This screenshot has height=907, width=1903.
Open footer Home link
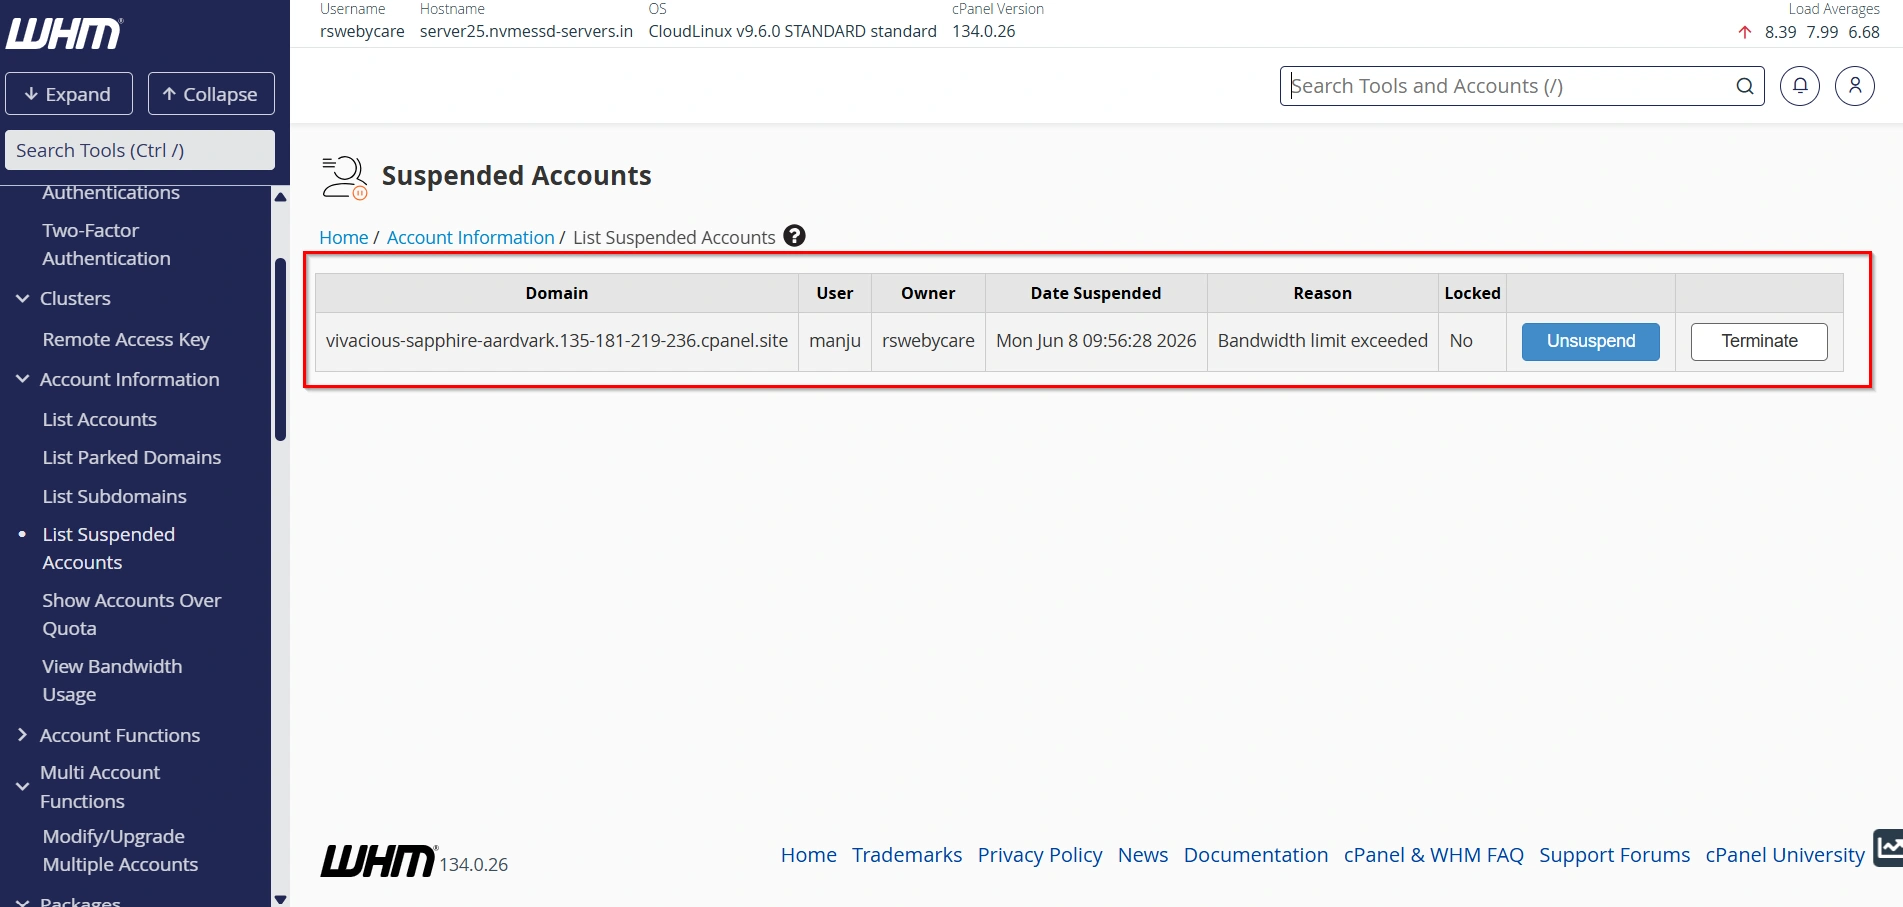click(x=808, y=855)
